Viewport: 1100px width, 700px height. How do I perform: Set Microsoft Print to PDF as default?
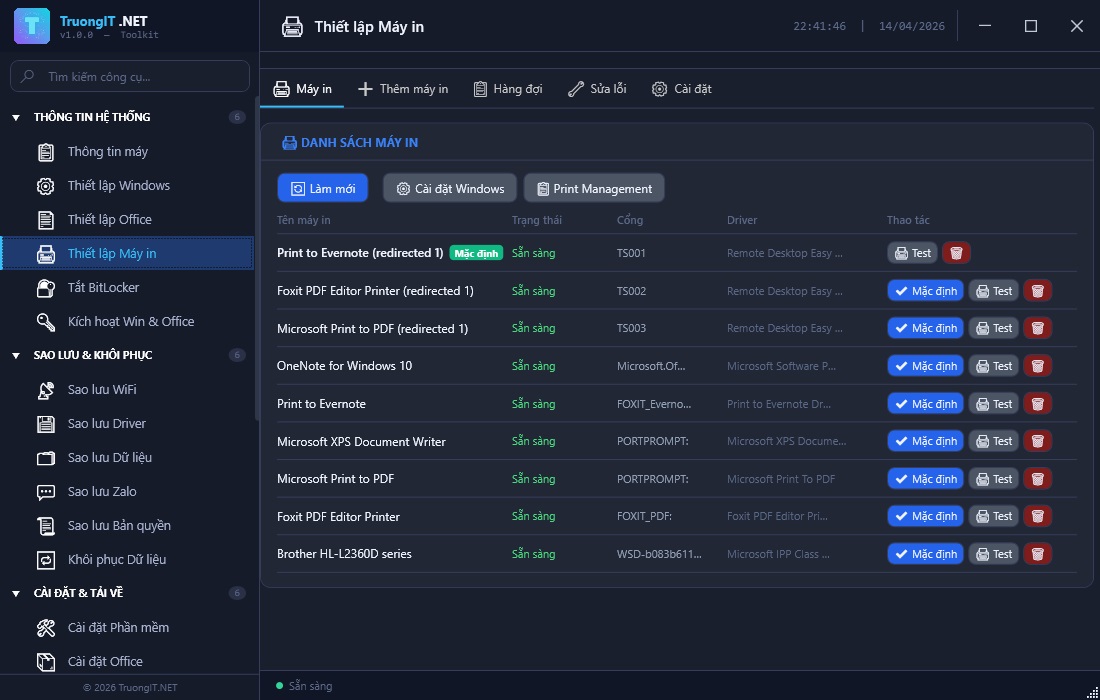coord(925,479)
